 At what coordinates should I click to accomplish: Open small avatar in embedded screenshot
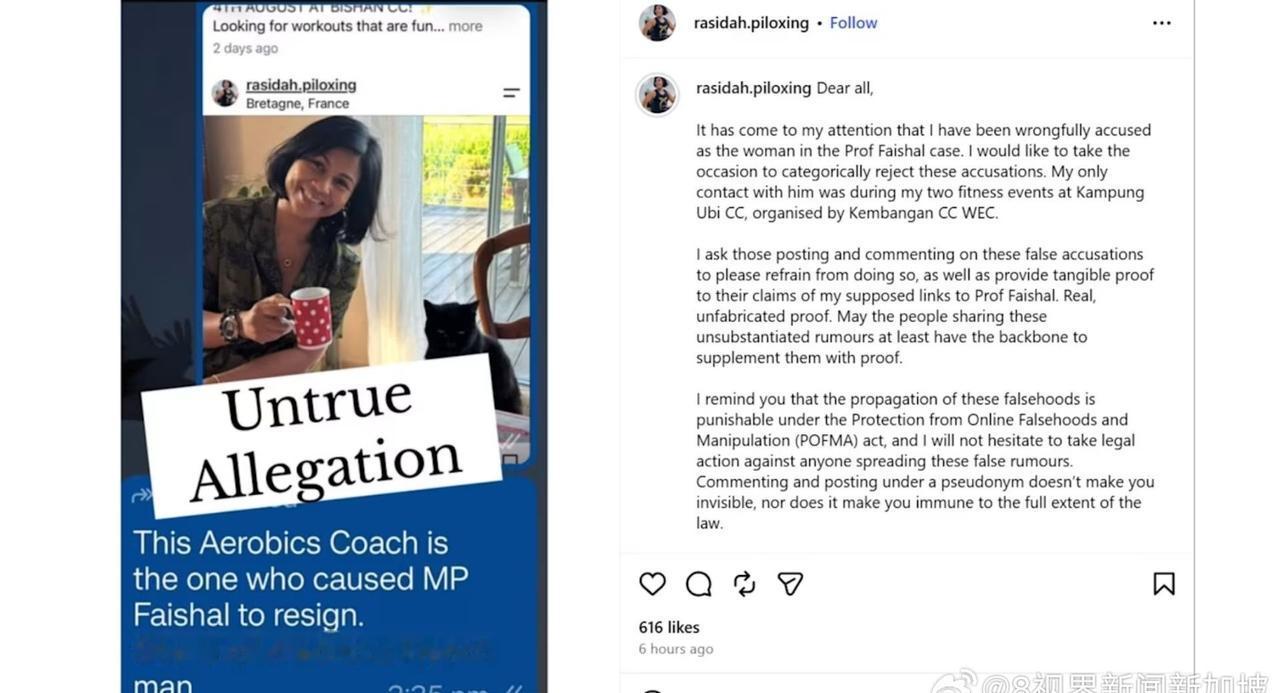pyautogui.click(x=225, y=94)
